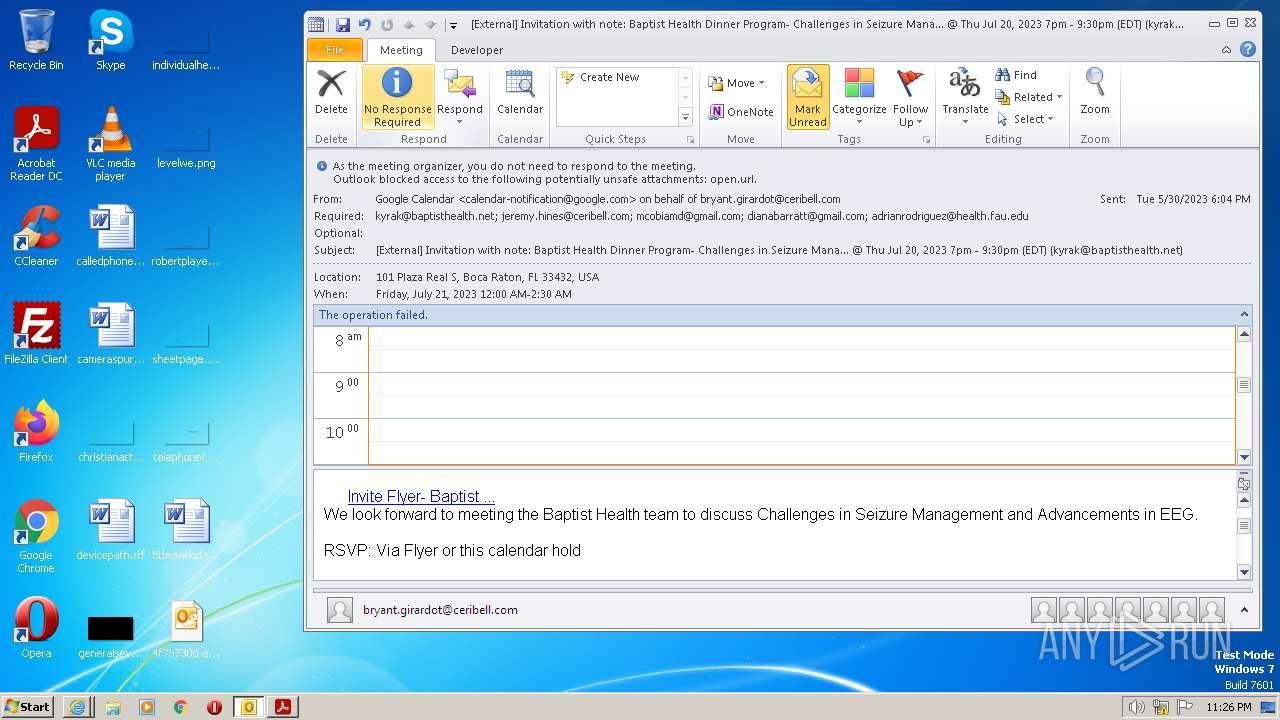Click Save icon in Quick Access Toolbar
Viewport: 1280px width, 720px height.
point(343,24)
